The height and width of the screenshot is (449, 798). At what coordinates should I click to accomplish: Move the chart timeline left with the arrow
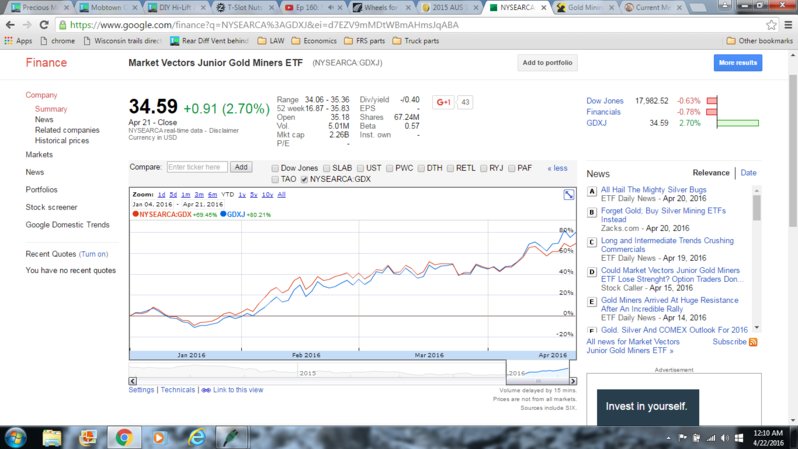pos(133,381)
